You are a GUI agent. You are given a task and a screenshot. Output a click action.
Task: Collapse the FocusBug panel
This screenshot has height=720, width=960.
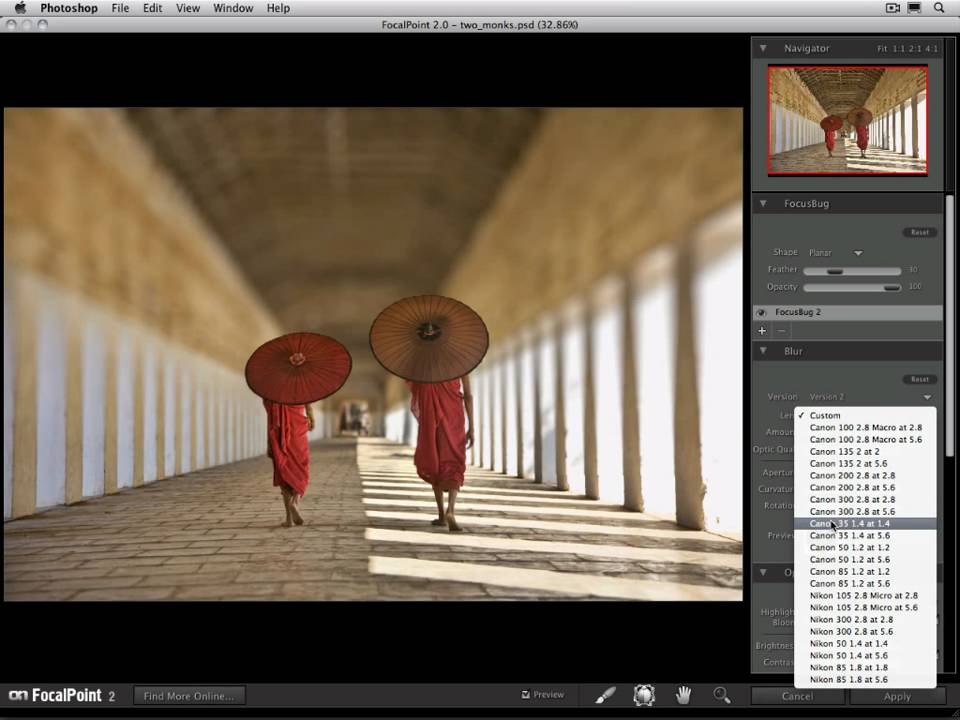(x=763, y=203)
